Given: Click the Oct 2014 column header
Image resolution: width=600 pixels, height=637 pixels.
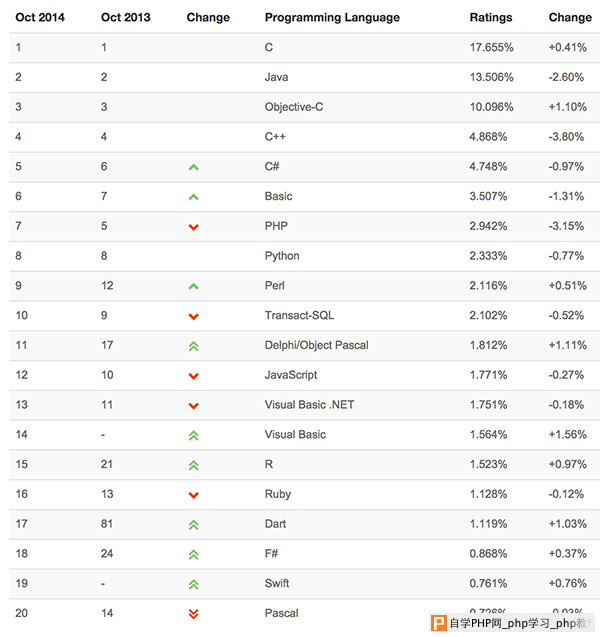Looking at the screenshot, I should point(40,17).
